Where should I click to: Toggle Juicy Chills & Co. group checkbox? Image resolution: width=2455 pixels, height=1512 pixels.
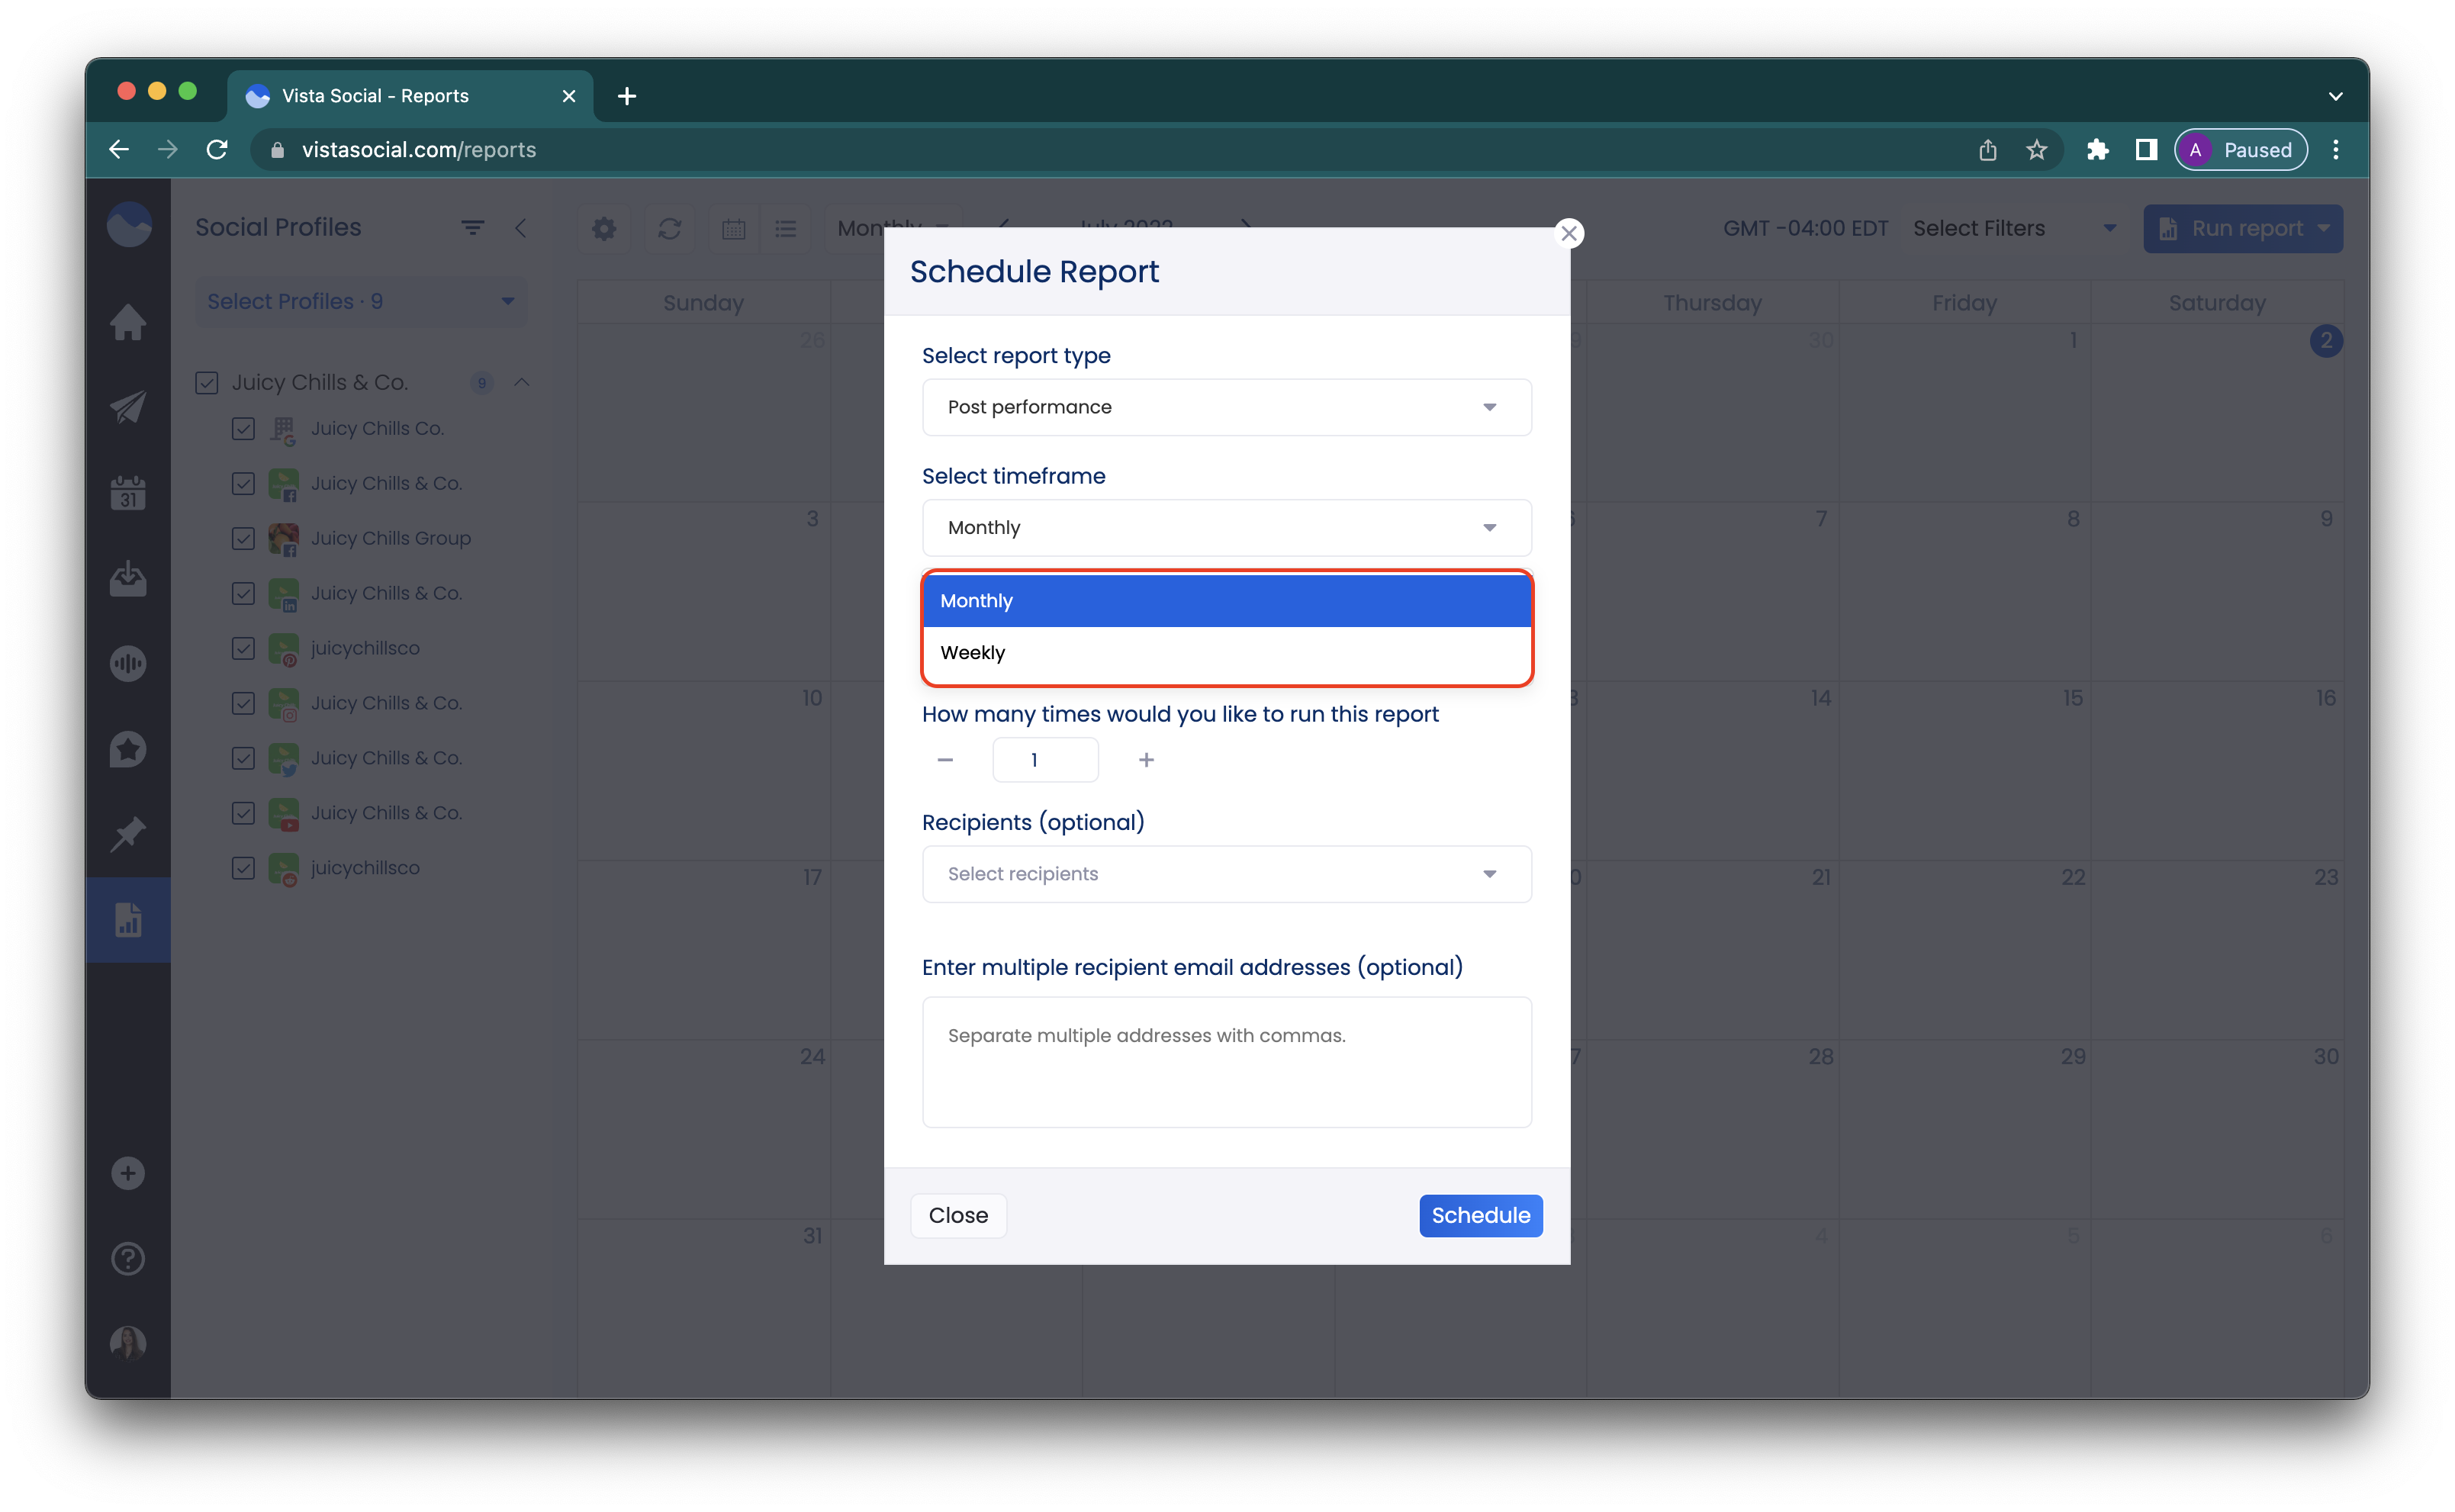[x=207, y=383]
